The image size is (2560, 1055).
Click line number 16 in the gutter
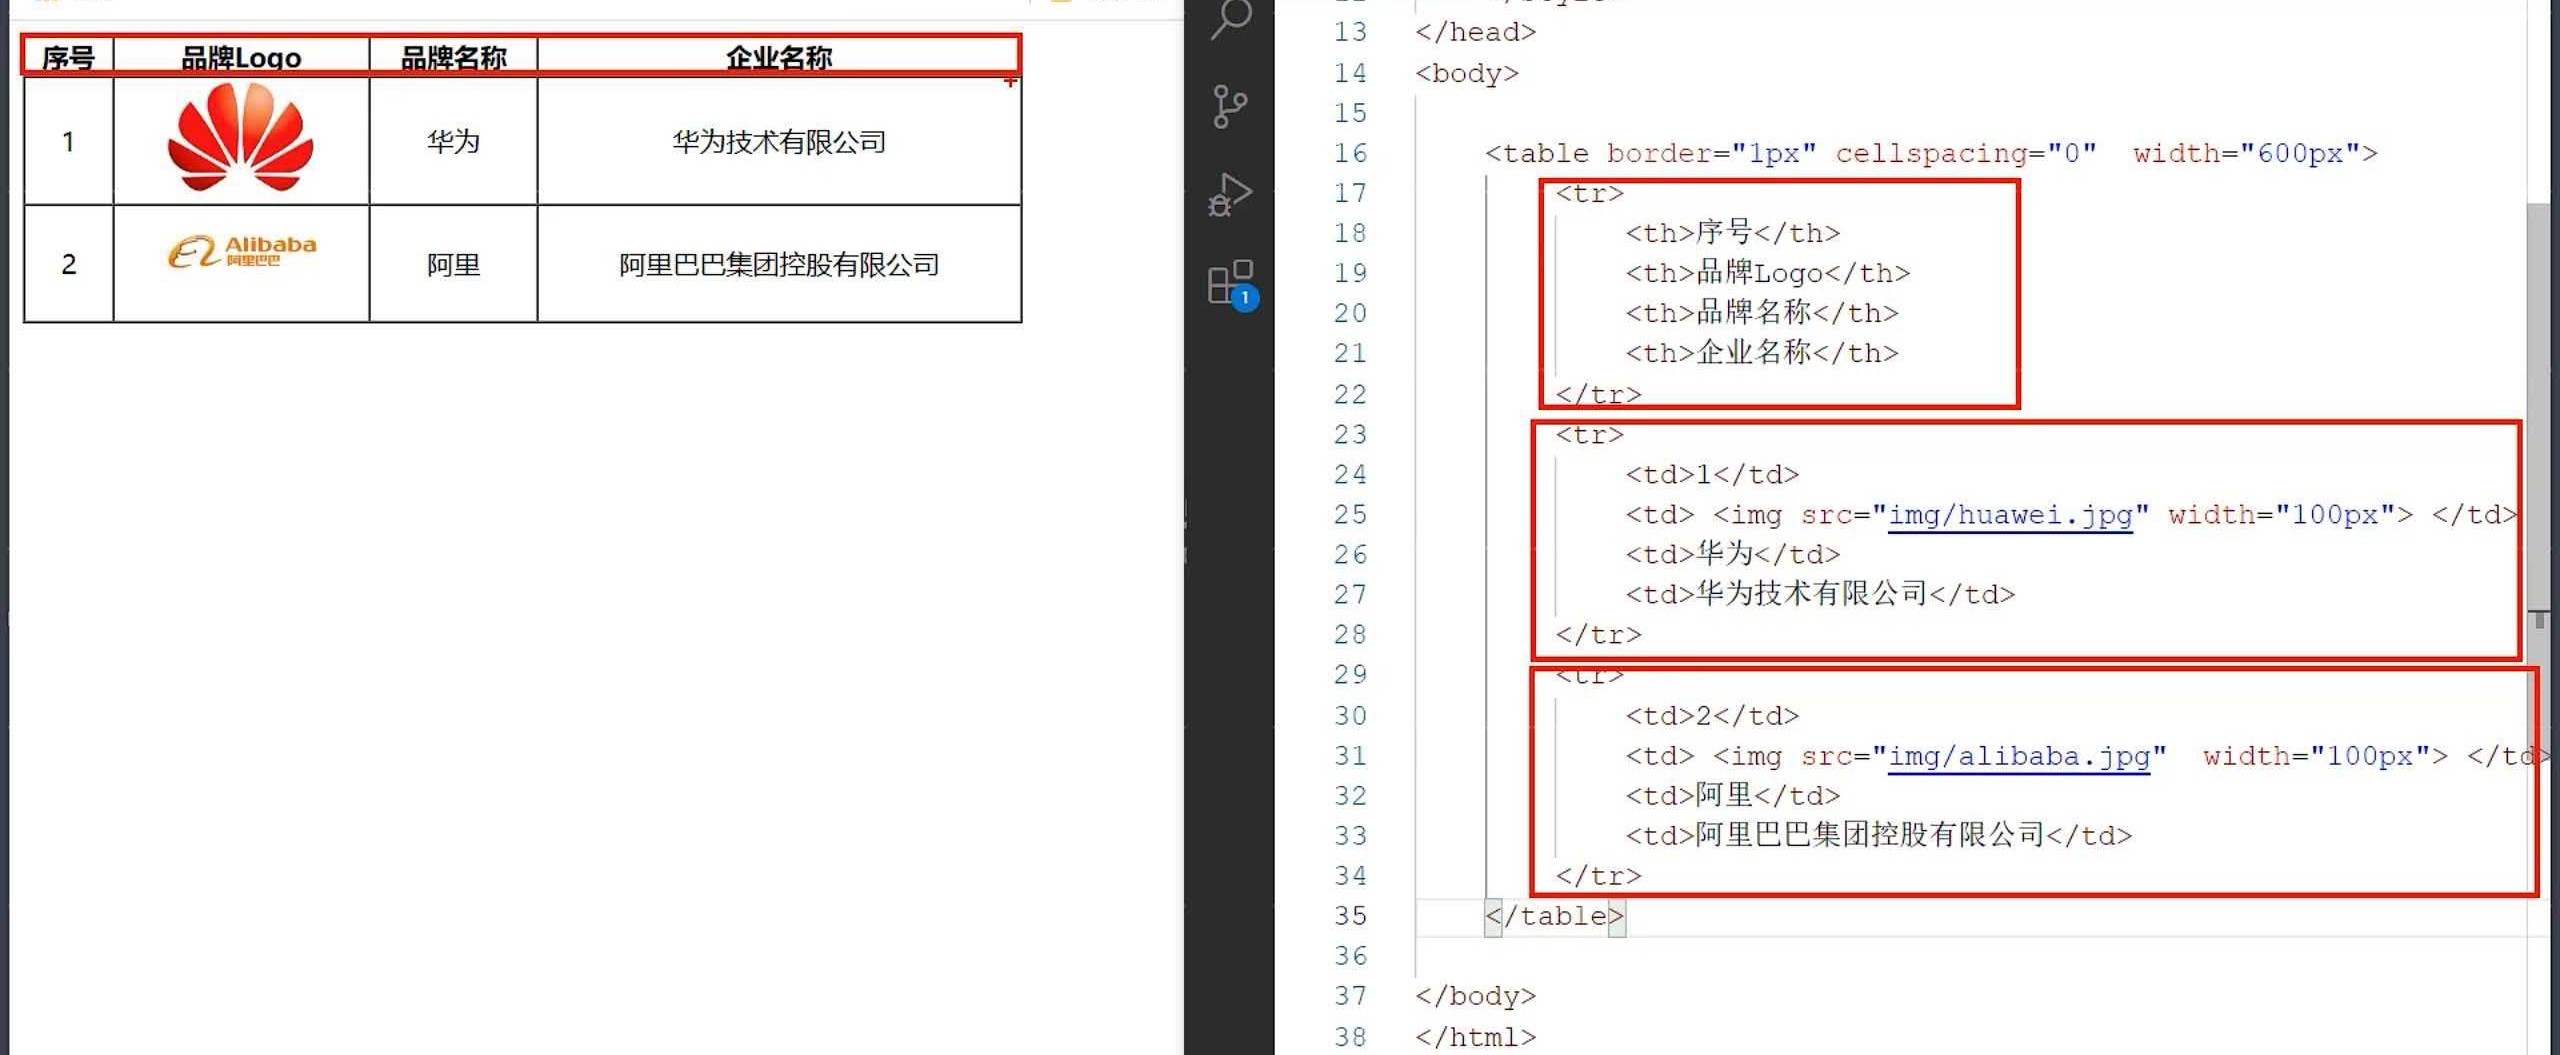1350,153
